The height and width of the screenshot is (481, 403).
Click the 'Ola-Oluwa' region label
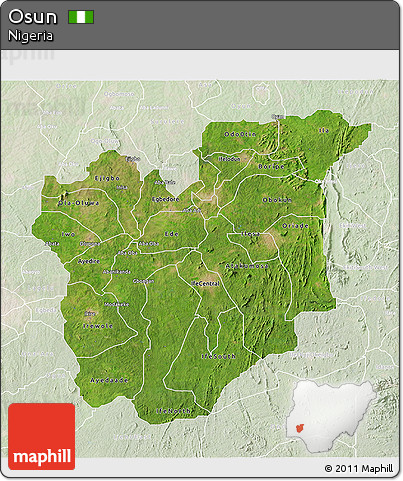click(79, 203)
